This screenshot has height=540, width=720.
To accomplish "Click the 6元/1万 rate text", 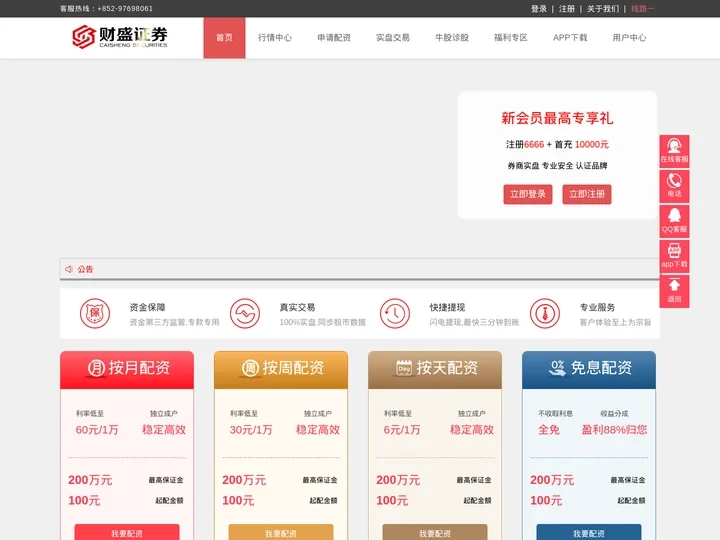I will coord(402,430).
